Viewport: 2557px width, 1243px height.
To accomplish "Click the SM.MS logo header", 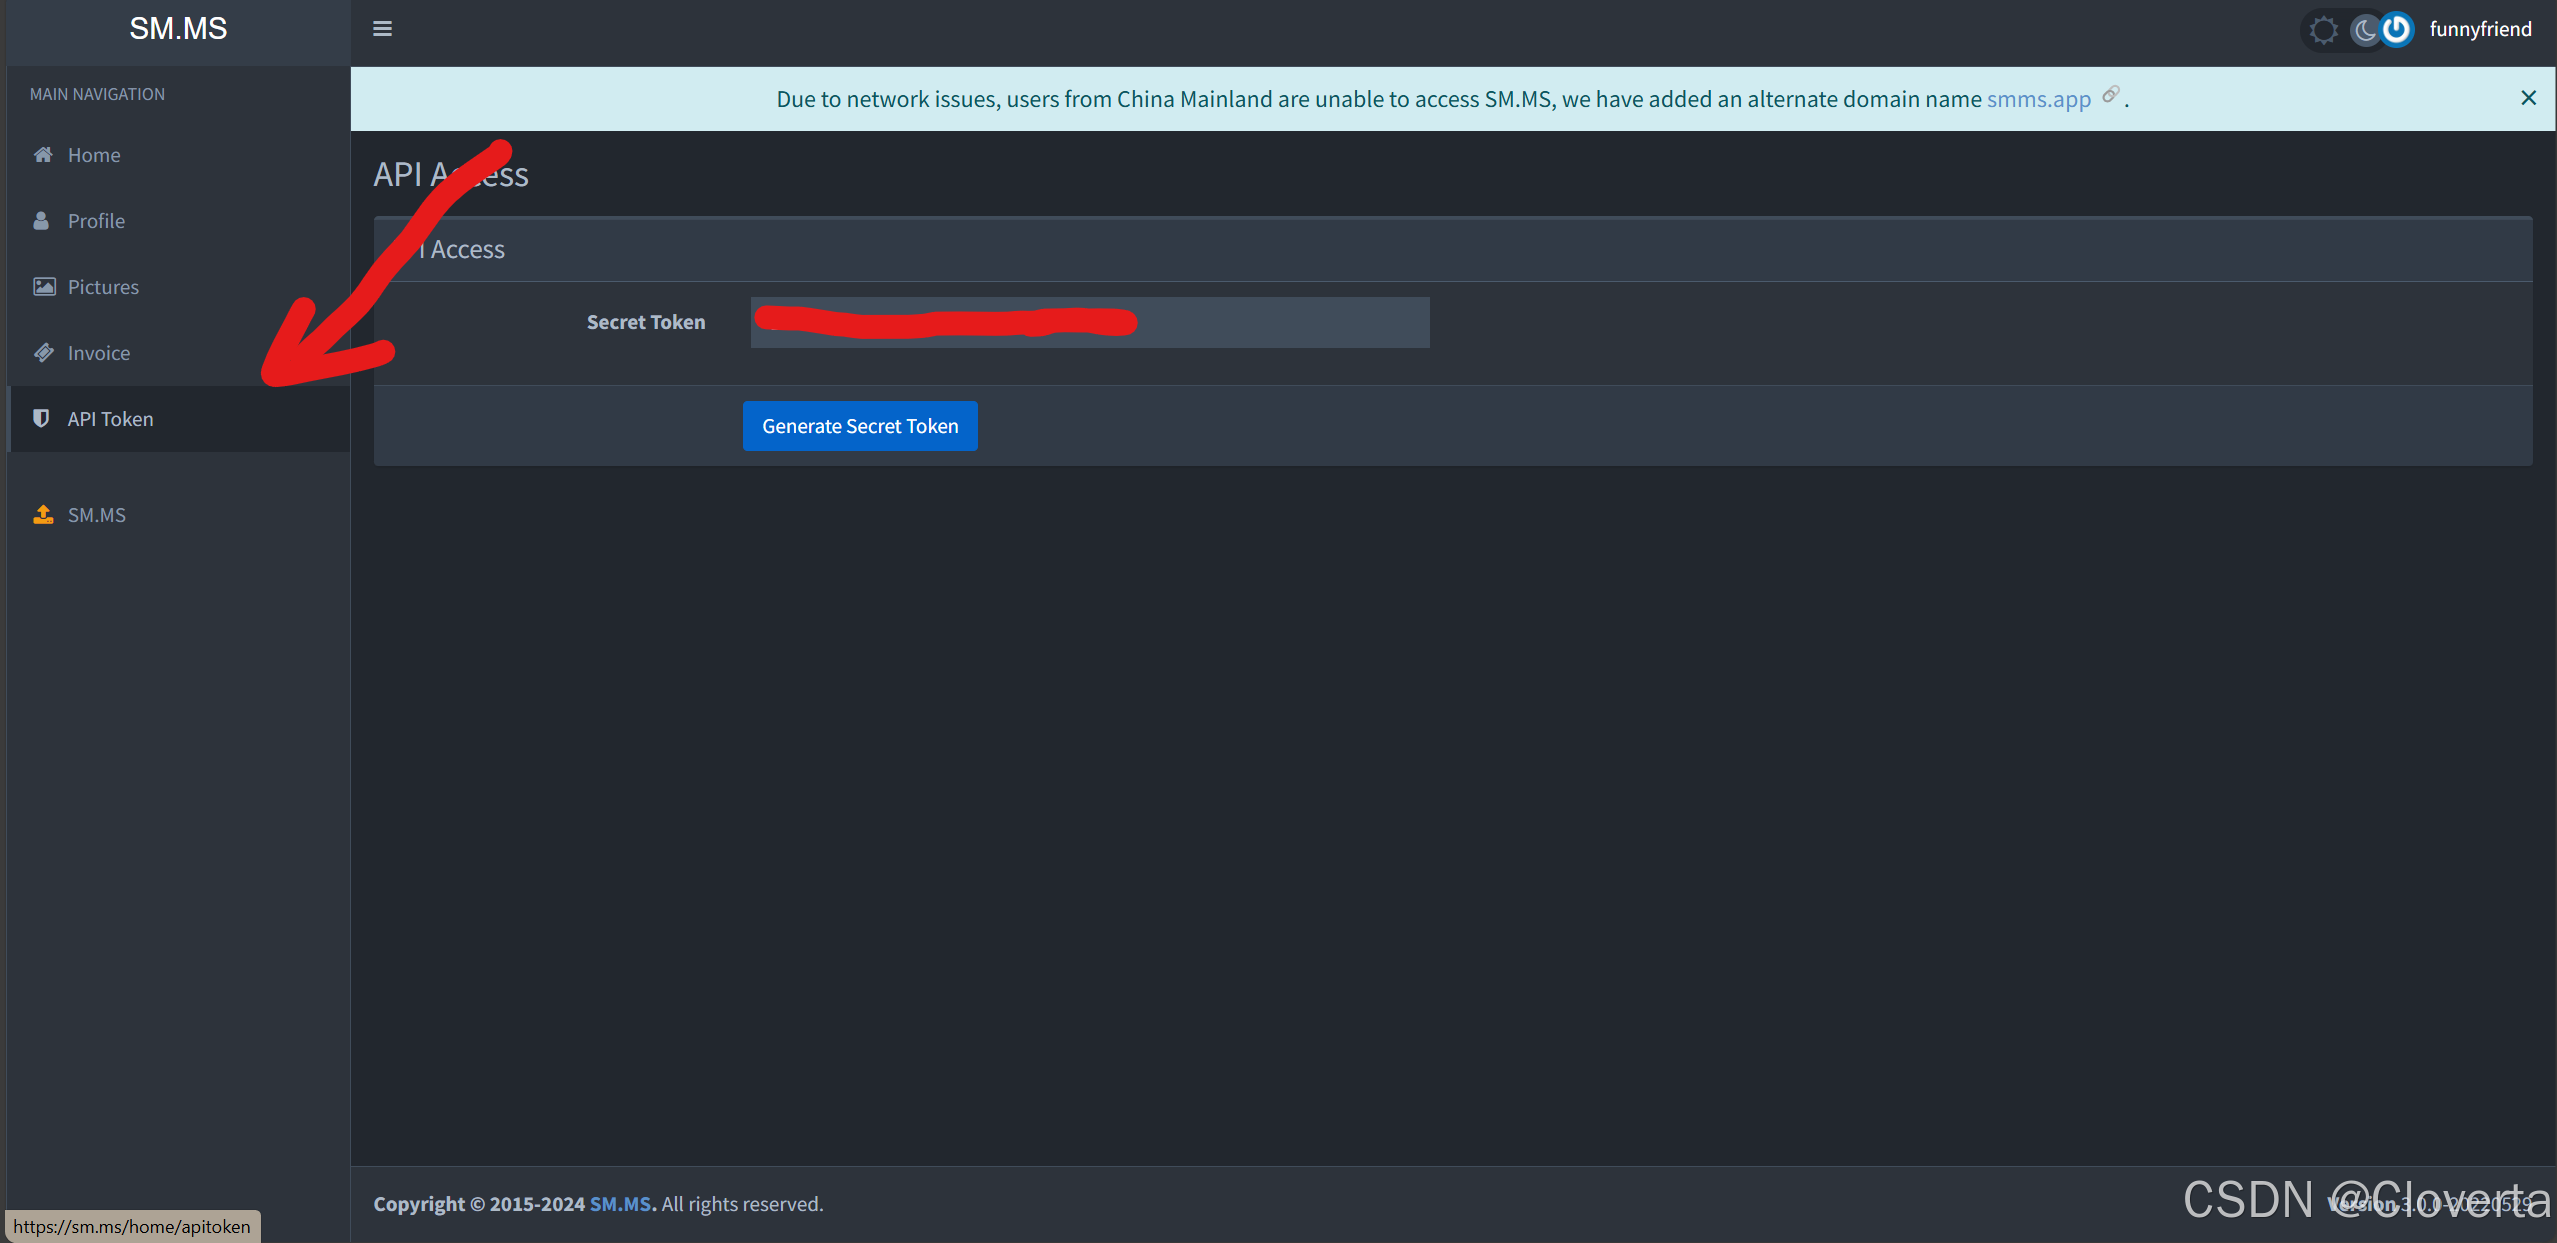I will pos(178,29).
